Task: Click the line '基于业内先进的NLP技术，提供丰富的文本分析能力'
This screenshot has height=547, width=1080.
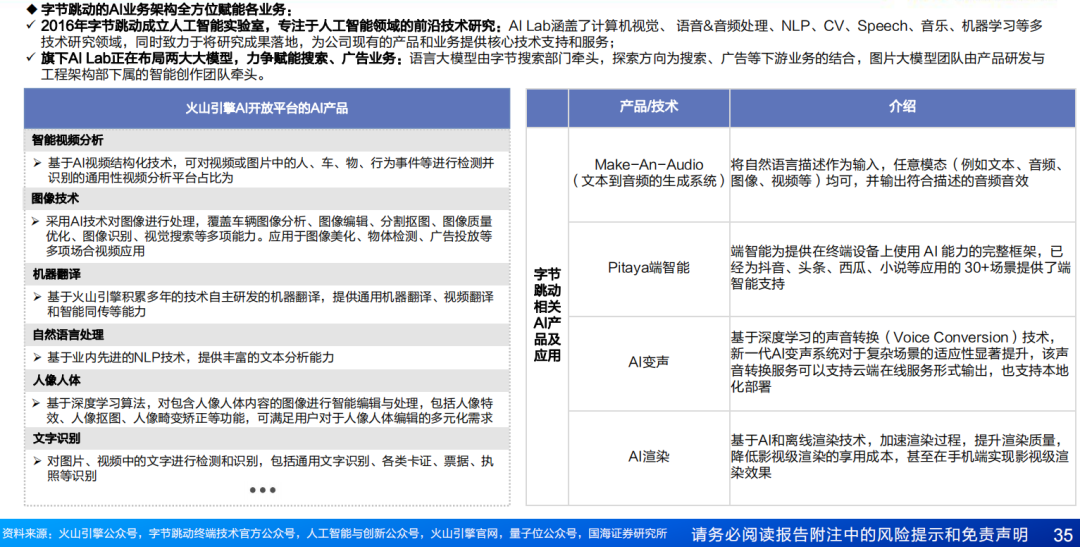Action: [191, 358]
